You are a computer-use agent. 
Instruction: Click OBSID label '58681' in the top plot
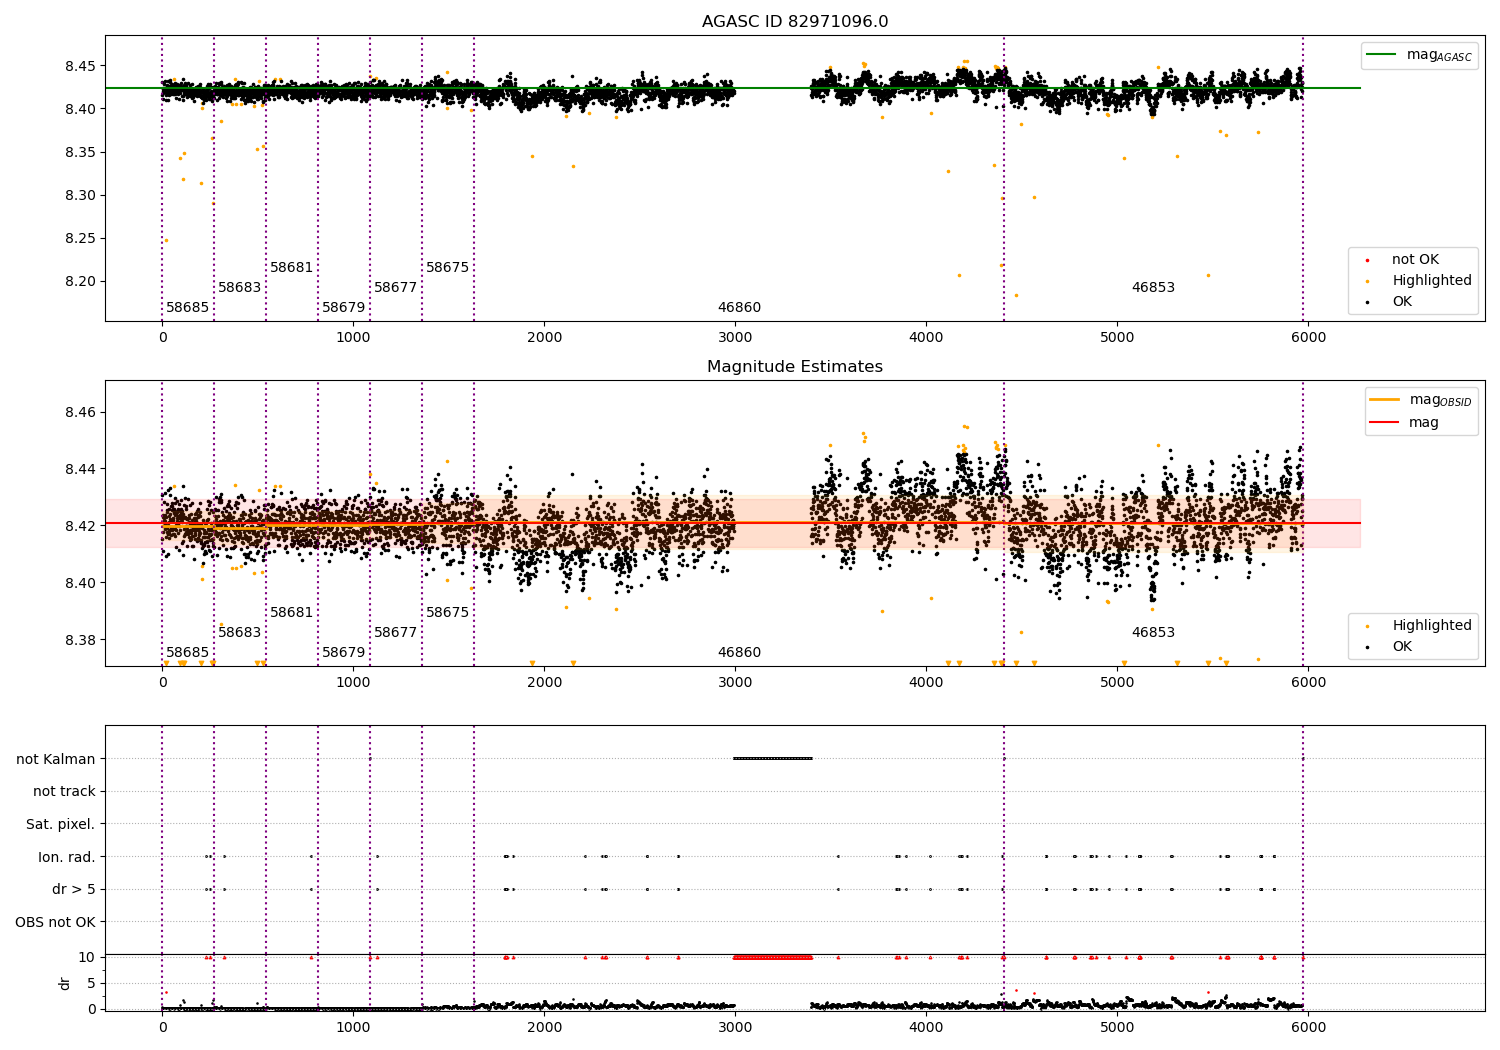[292, 268]
